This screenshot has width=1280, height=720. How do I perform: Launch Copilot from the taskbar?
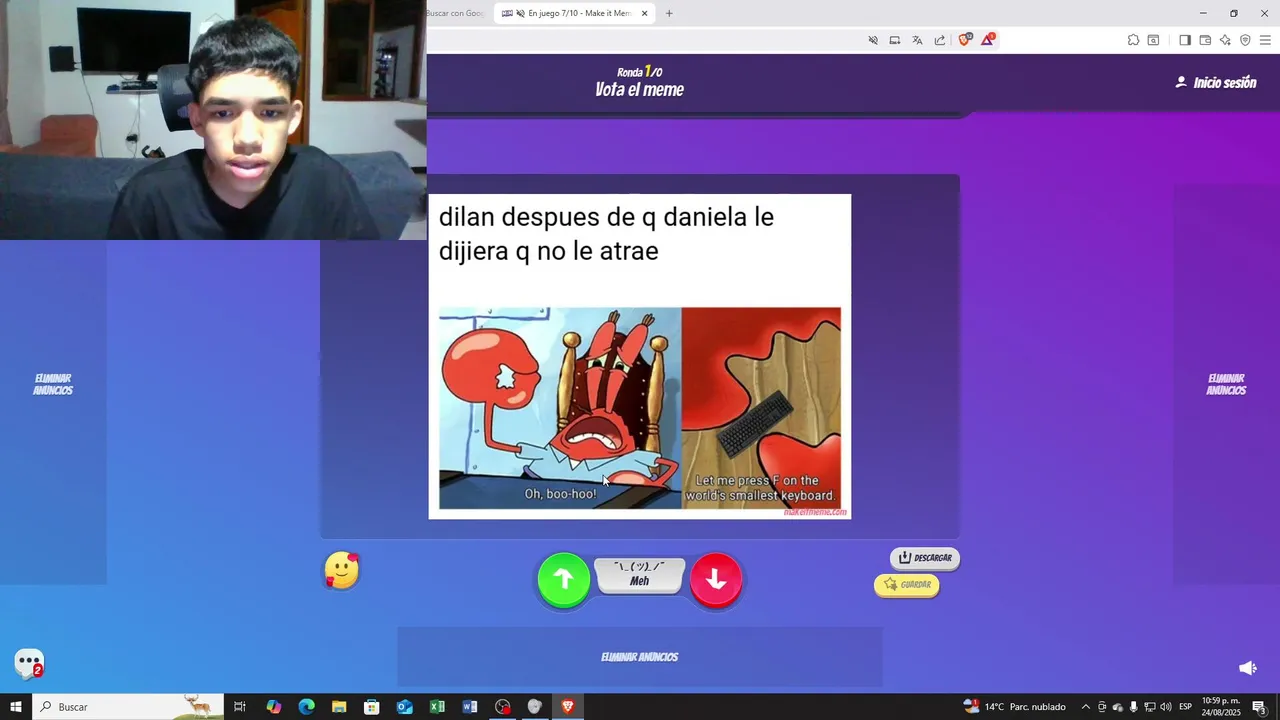pos(274,707)
